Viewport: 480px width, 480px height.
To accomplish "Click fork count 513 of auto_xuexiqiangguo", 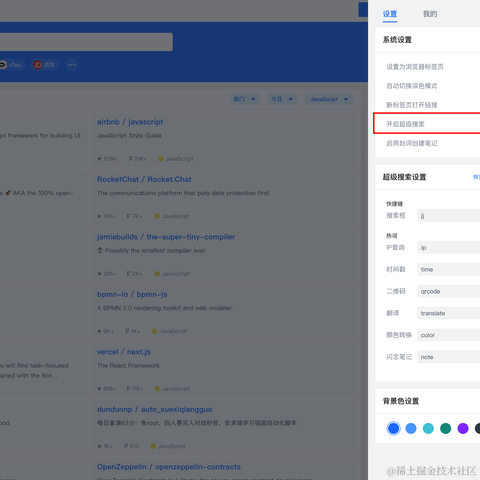I will [132, 446].
